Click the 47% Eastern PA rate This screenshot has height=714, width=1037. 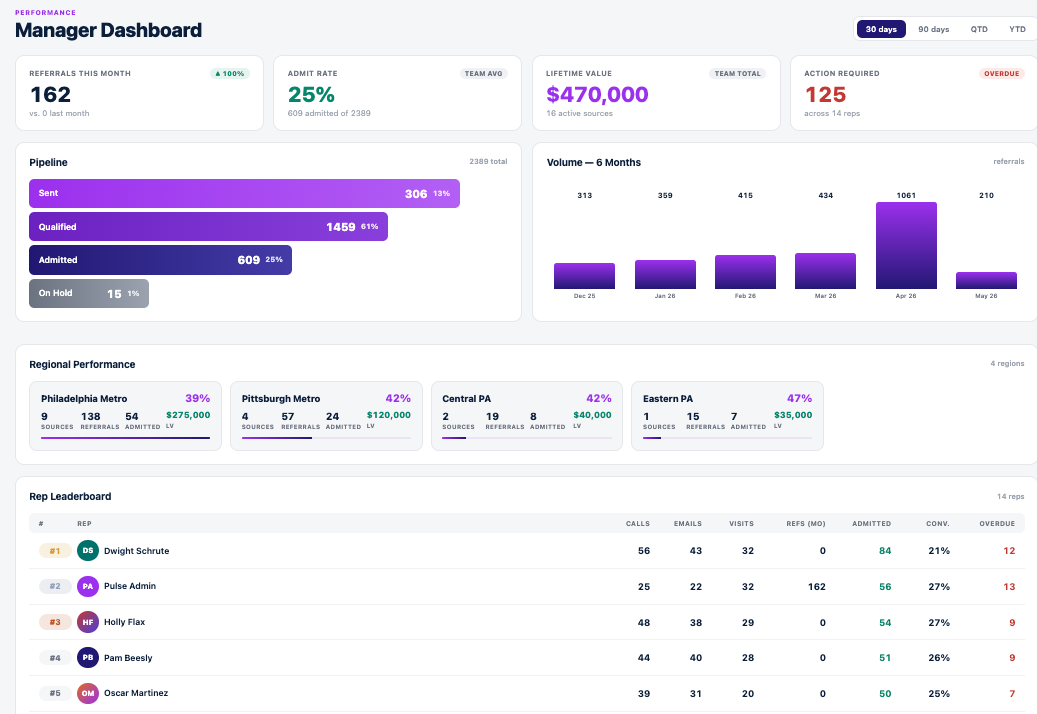pyautogui.click(x=799, y=398)
